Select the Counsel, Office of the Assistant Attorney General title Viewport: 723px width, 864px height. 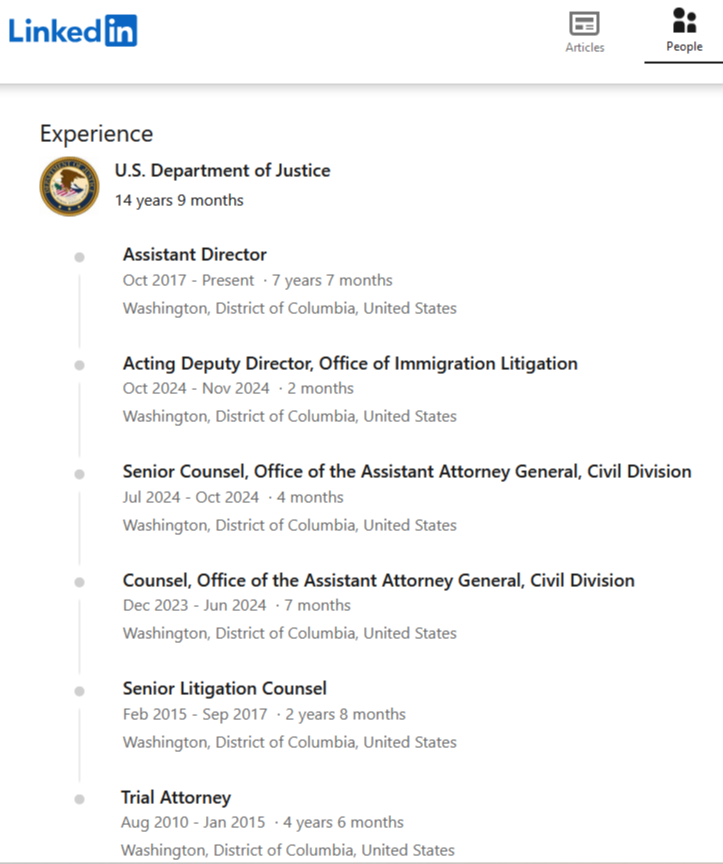coord(379,581)
